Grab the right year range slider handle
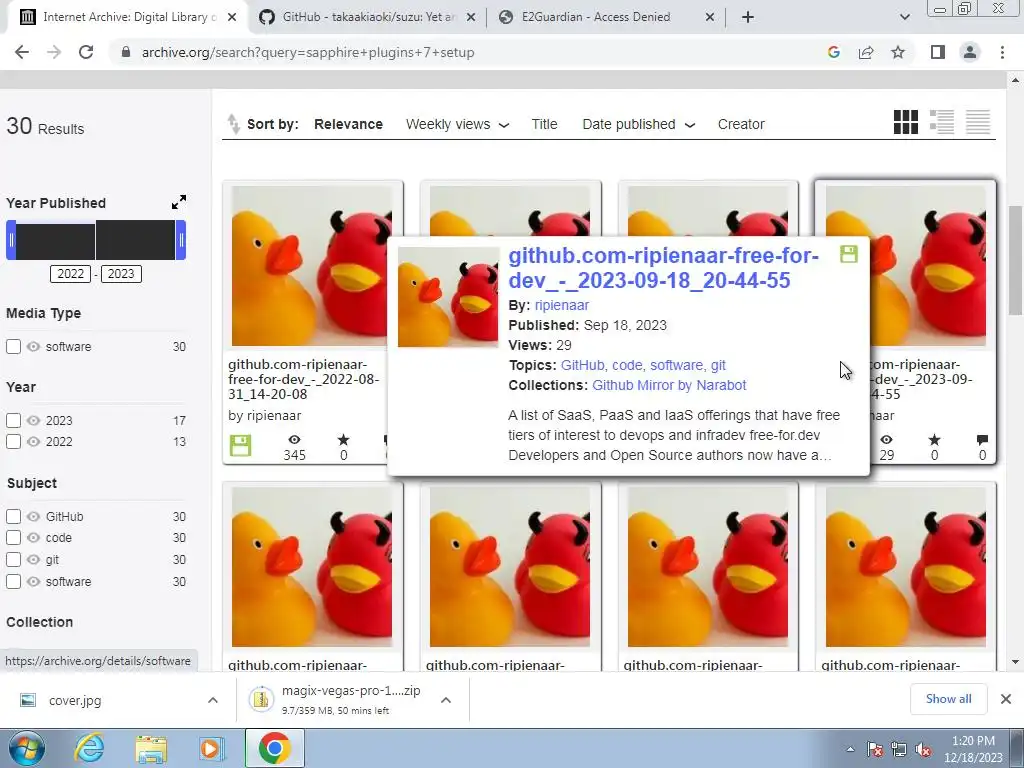Viewport: 1024px width, 768px height. pyautogui.click(x=181, y=240)
